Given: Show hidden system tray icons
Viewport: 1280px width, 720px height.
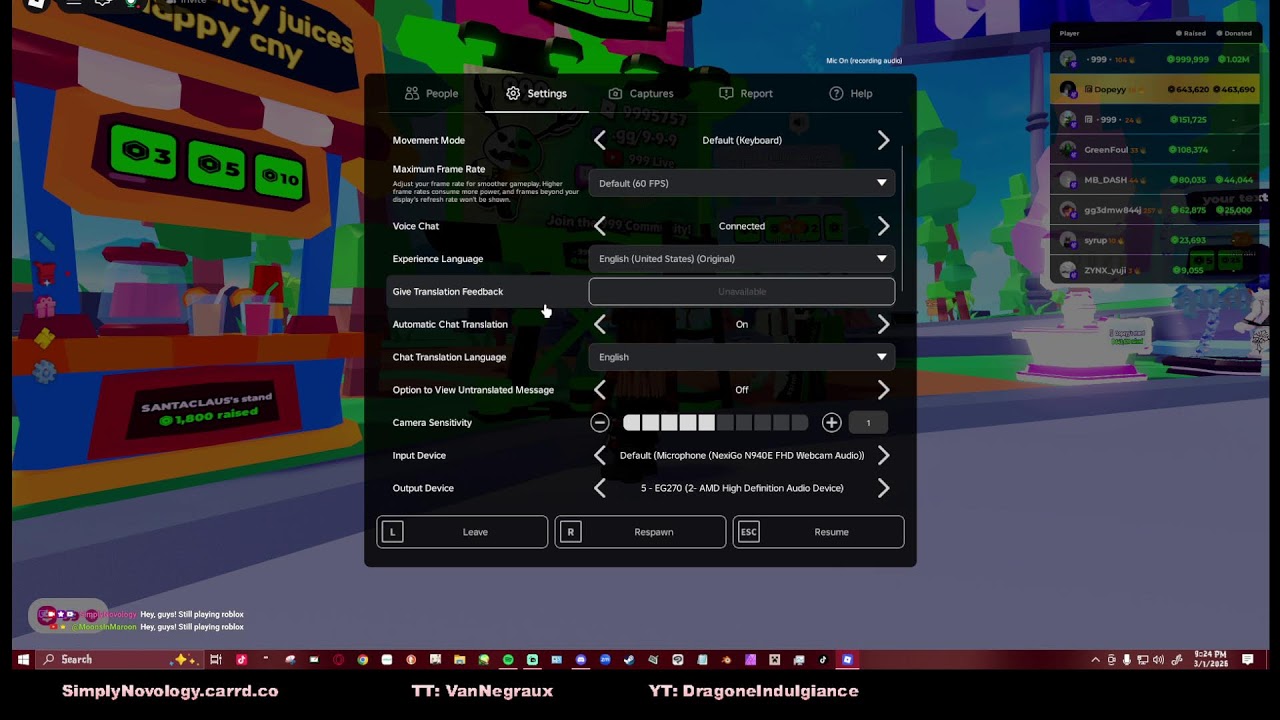Looking at the screenshot, I should pyautogui.click(x=1095, y=660).
